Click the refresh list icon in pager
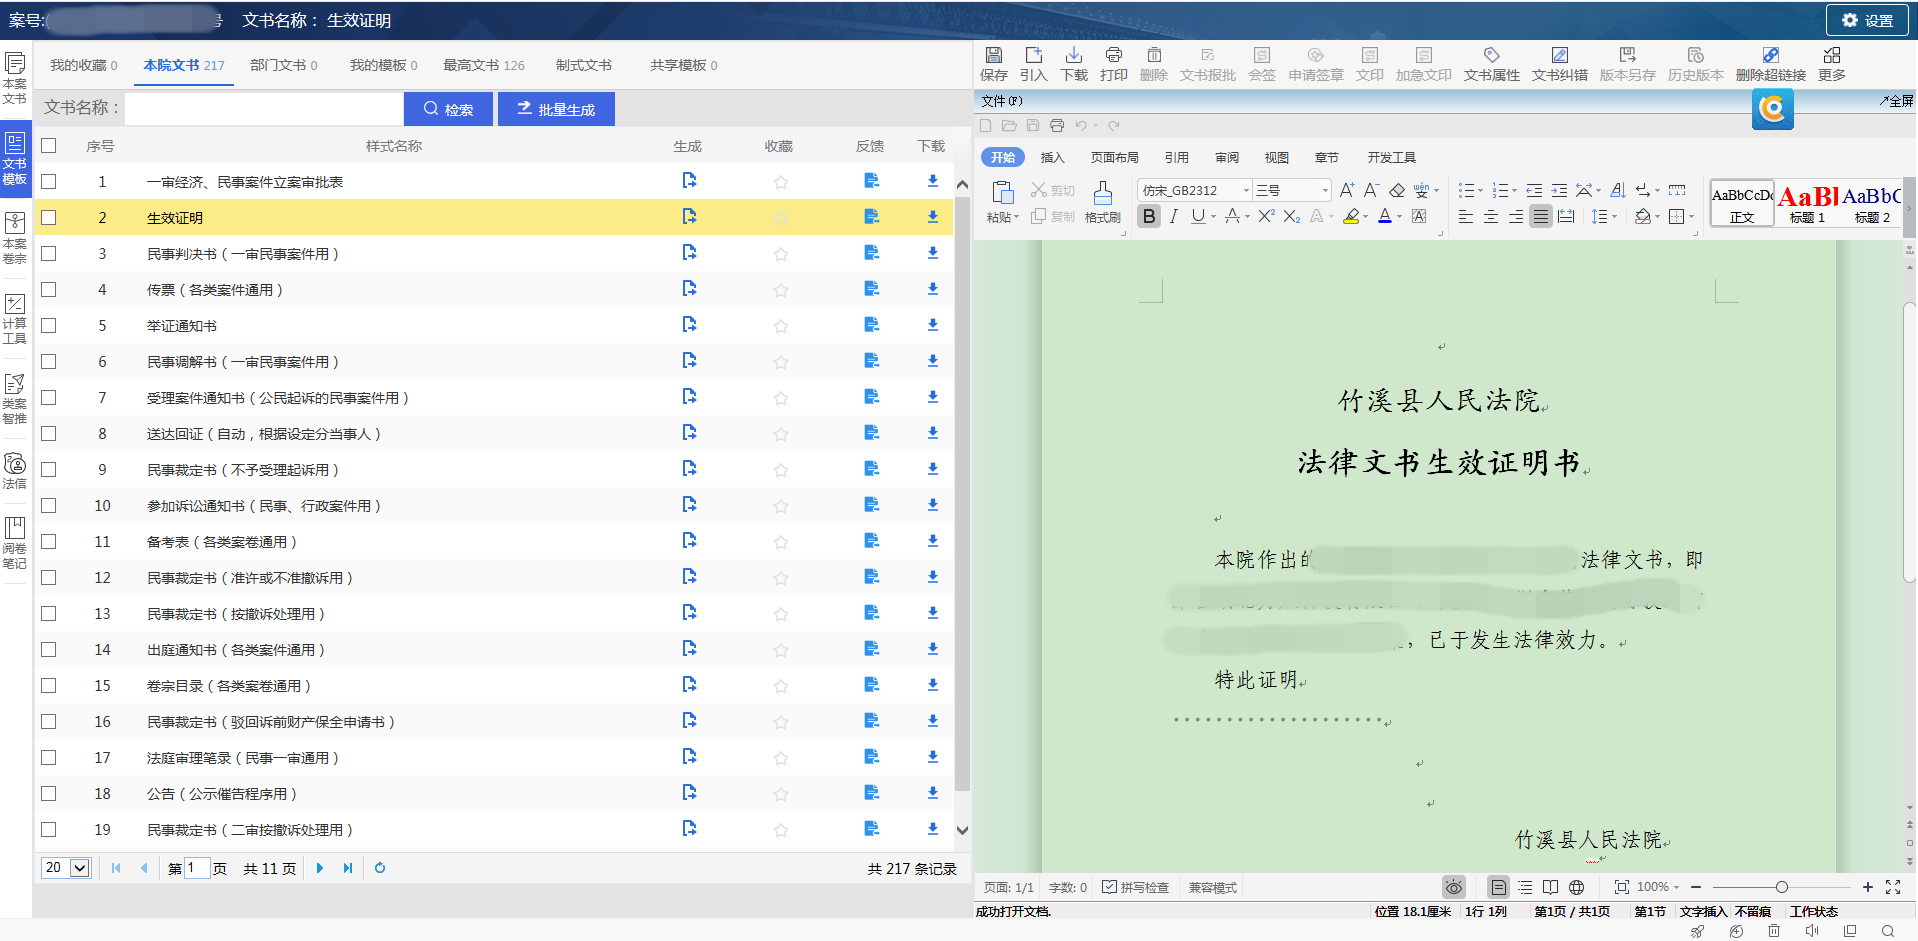Screen dimensions: 1918x941 click(x=380, y=868)
